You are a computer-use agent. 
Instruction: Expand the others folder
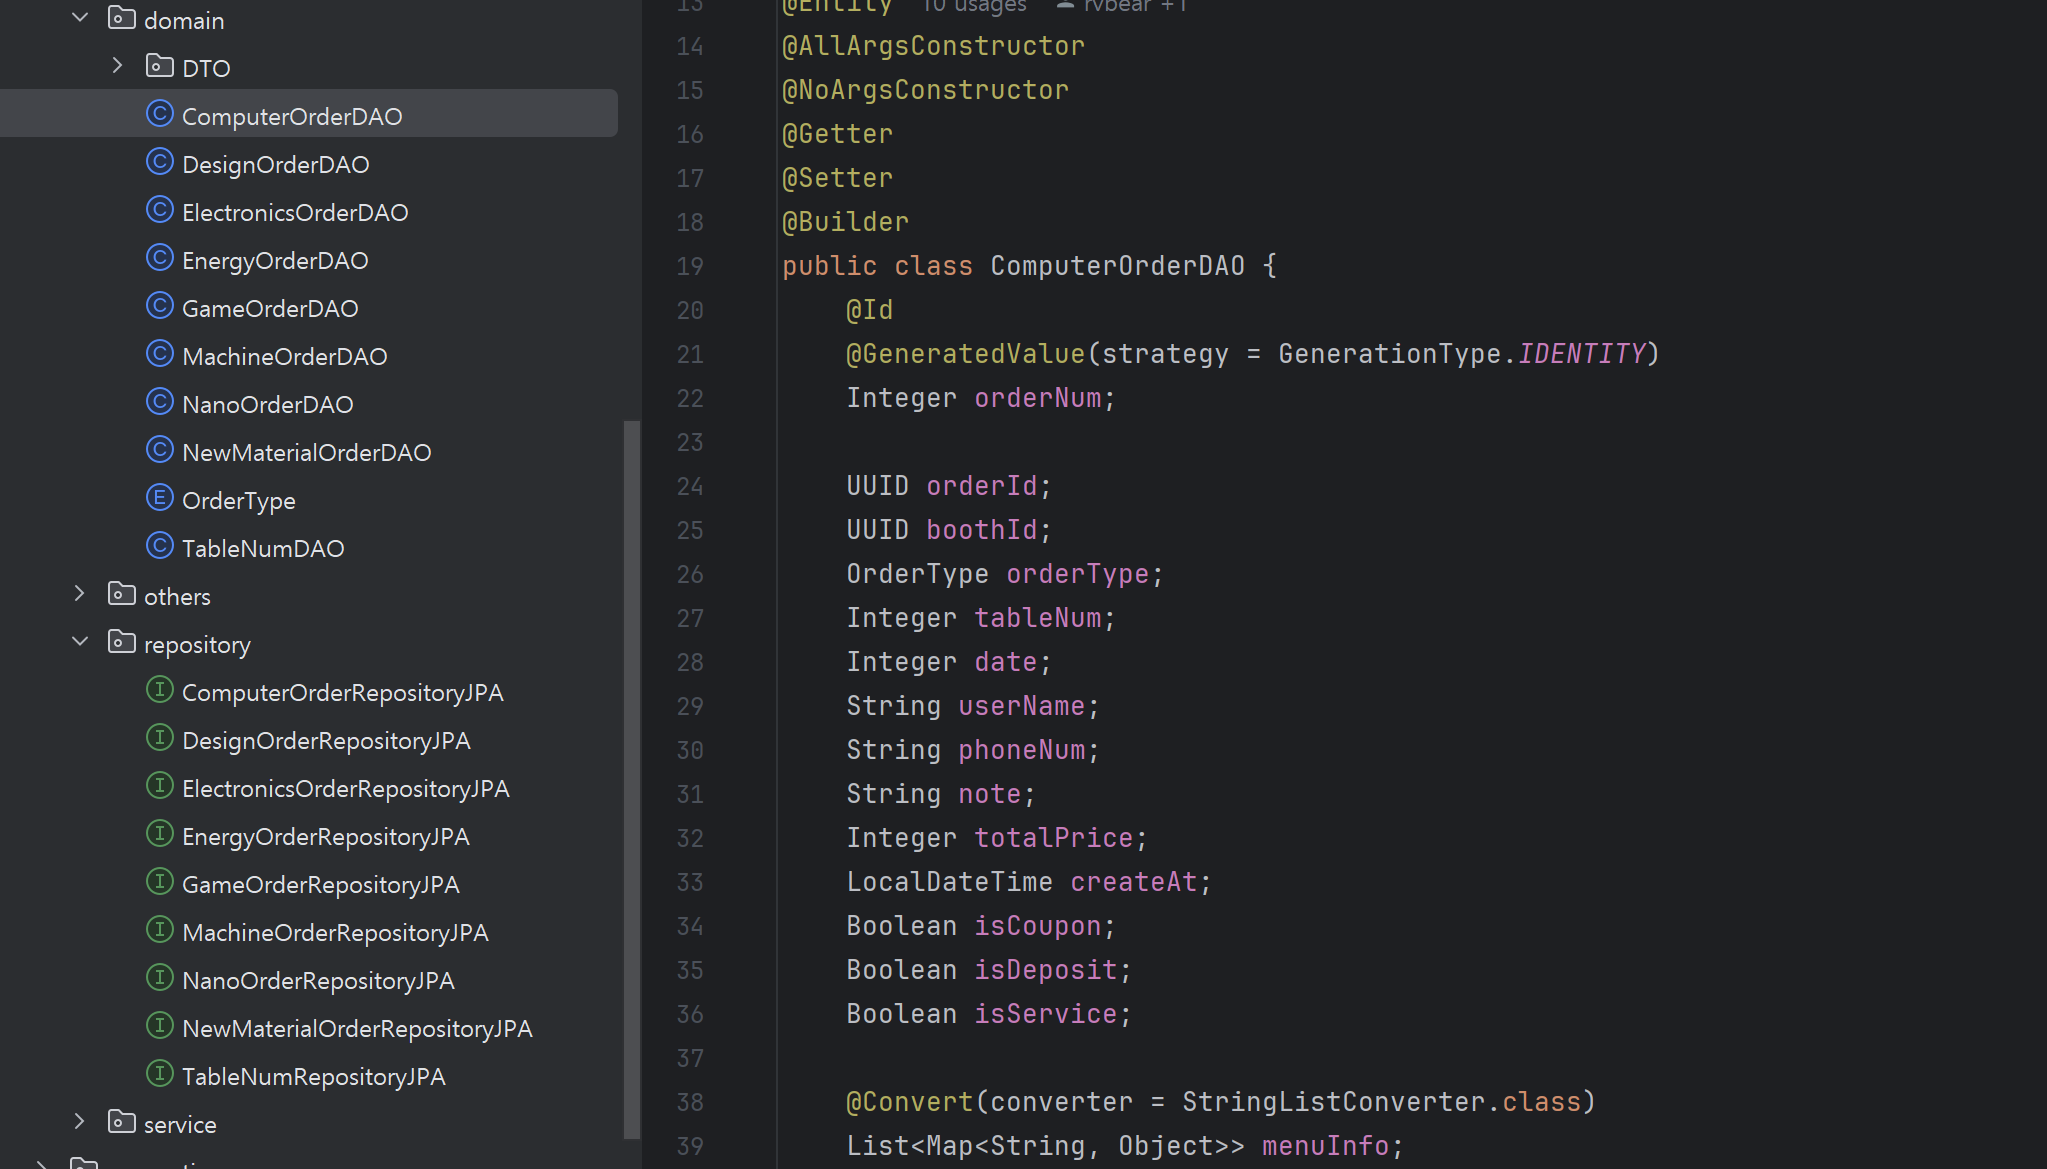pyautogui.click(x=80, y=594)
